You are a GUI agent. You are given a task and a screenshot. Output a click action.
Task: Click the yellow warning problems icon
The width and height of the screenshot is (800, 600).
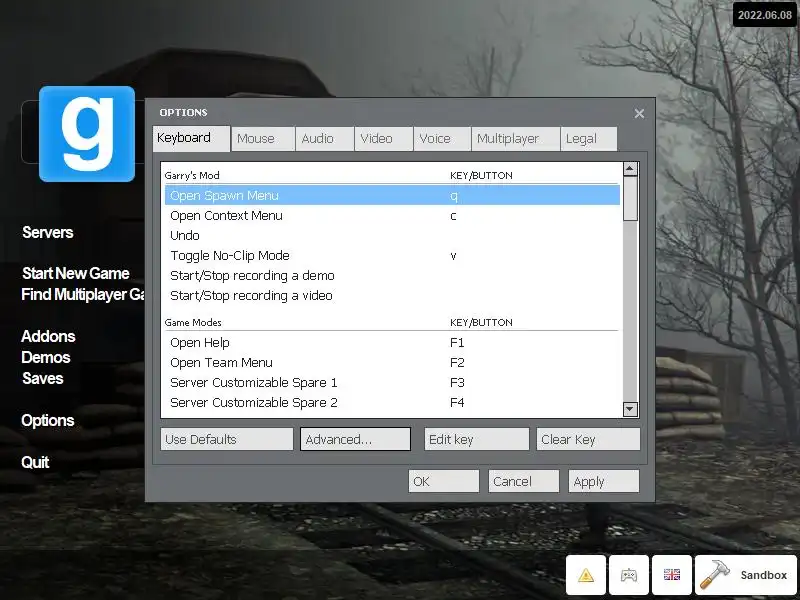pyautogui.click(x=586, y=575)
